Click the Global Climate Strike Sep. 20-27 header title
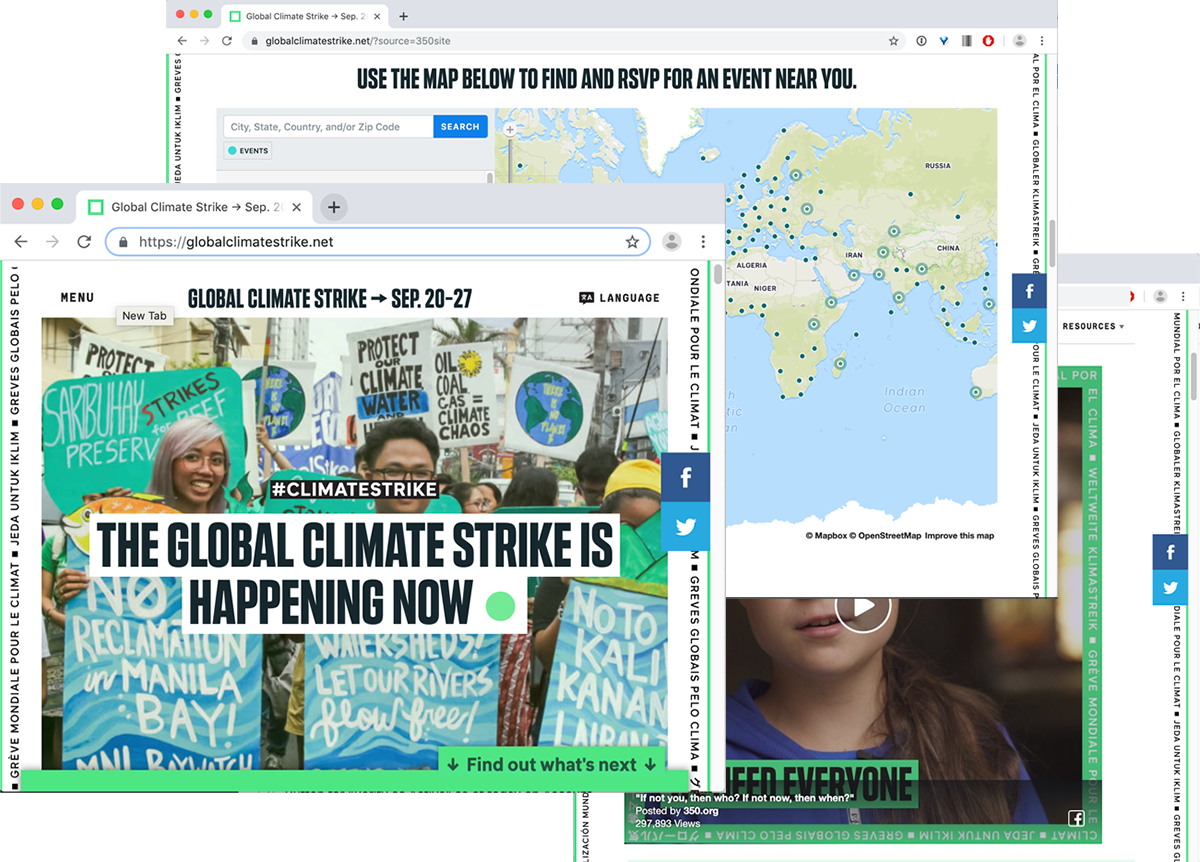The width and height of the screenshot is (1200, 862). point(330,298)
